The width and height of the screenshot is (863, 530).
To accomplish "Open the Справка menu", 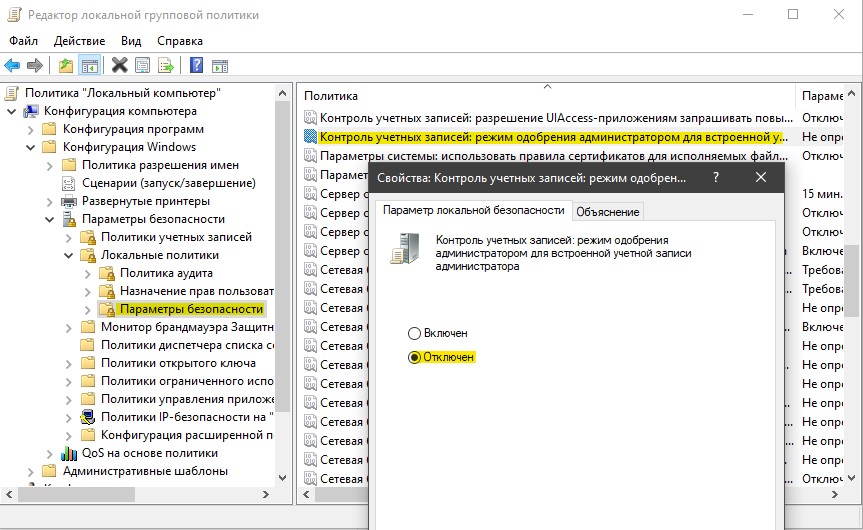I will coord(180,41).
